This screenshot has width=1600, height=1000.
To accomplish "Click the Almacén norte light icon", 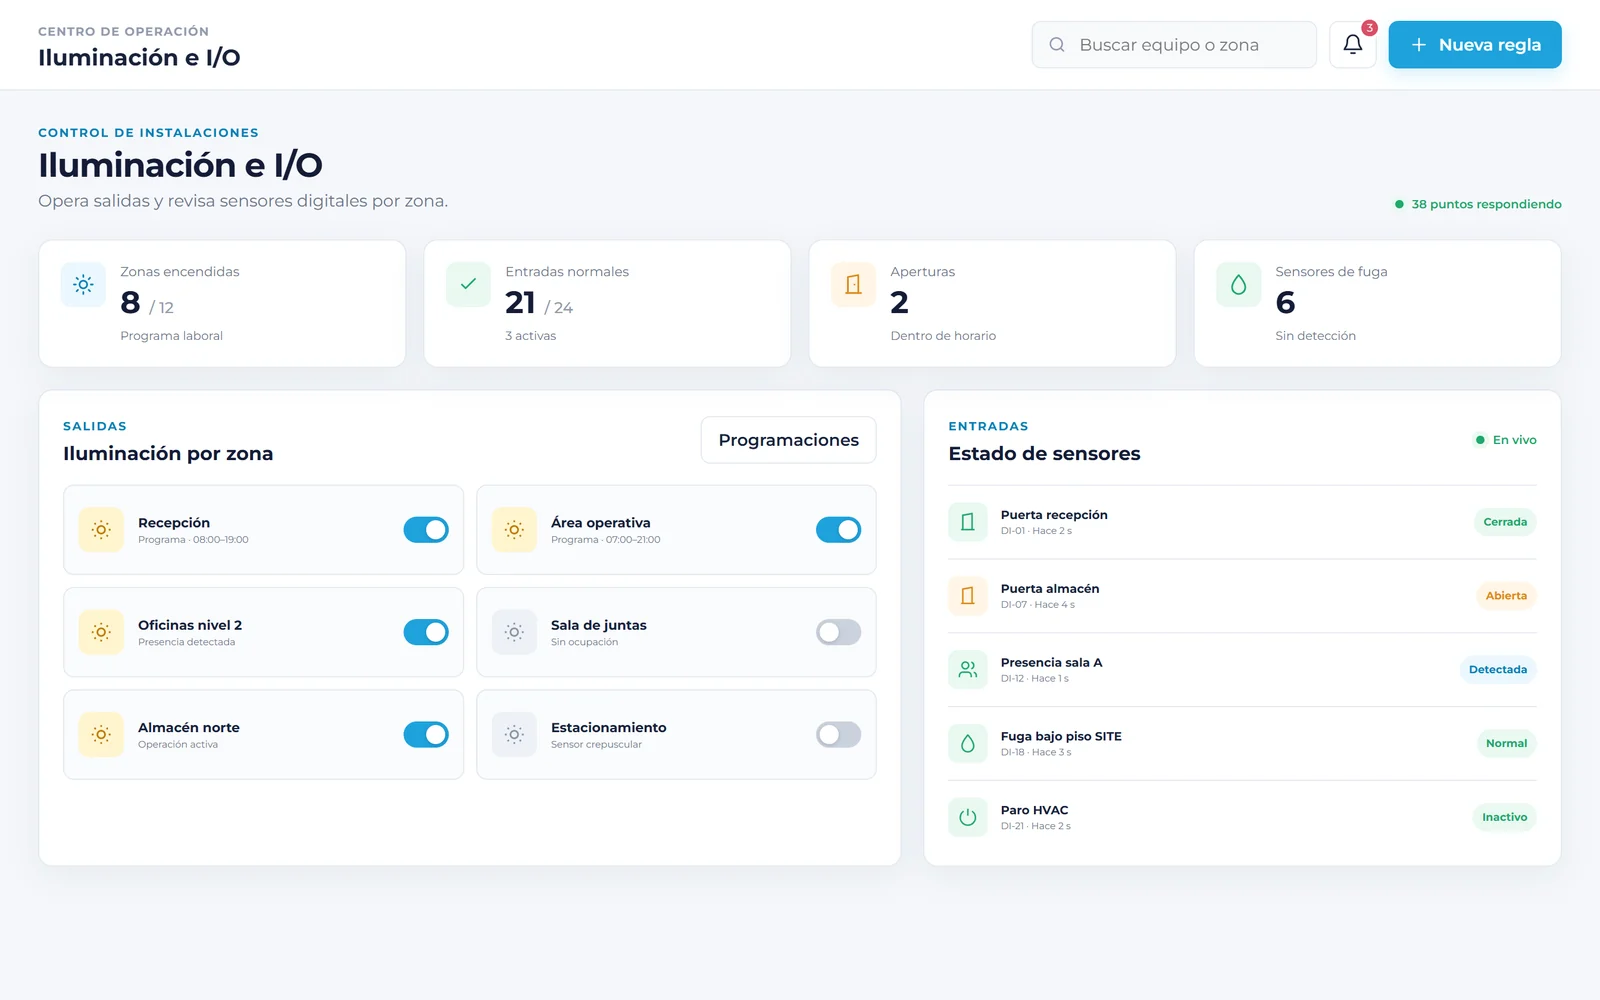I will (x=101, y=735).
